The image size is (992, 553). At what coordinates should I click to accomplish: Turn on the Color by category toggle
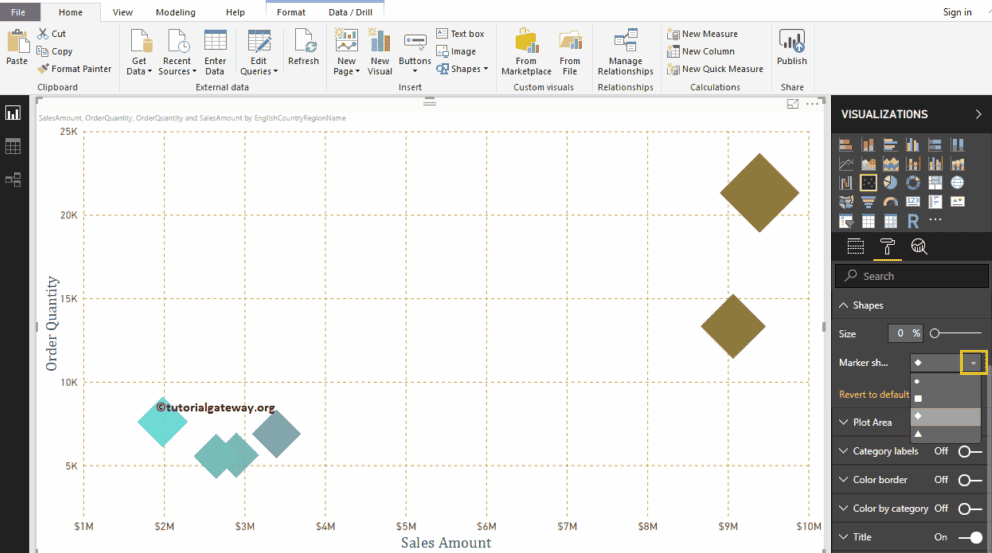click(x=969, y=508)
